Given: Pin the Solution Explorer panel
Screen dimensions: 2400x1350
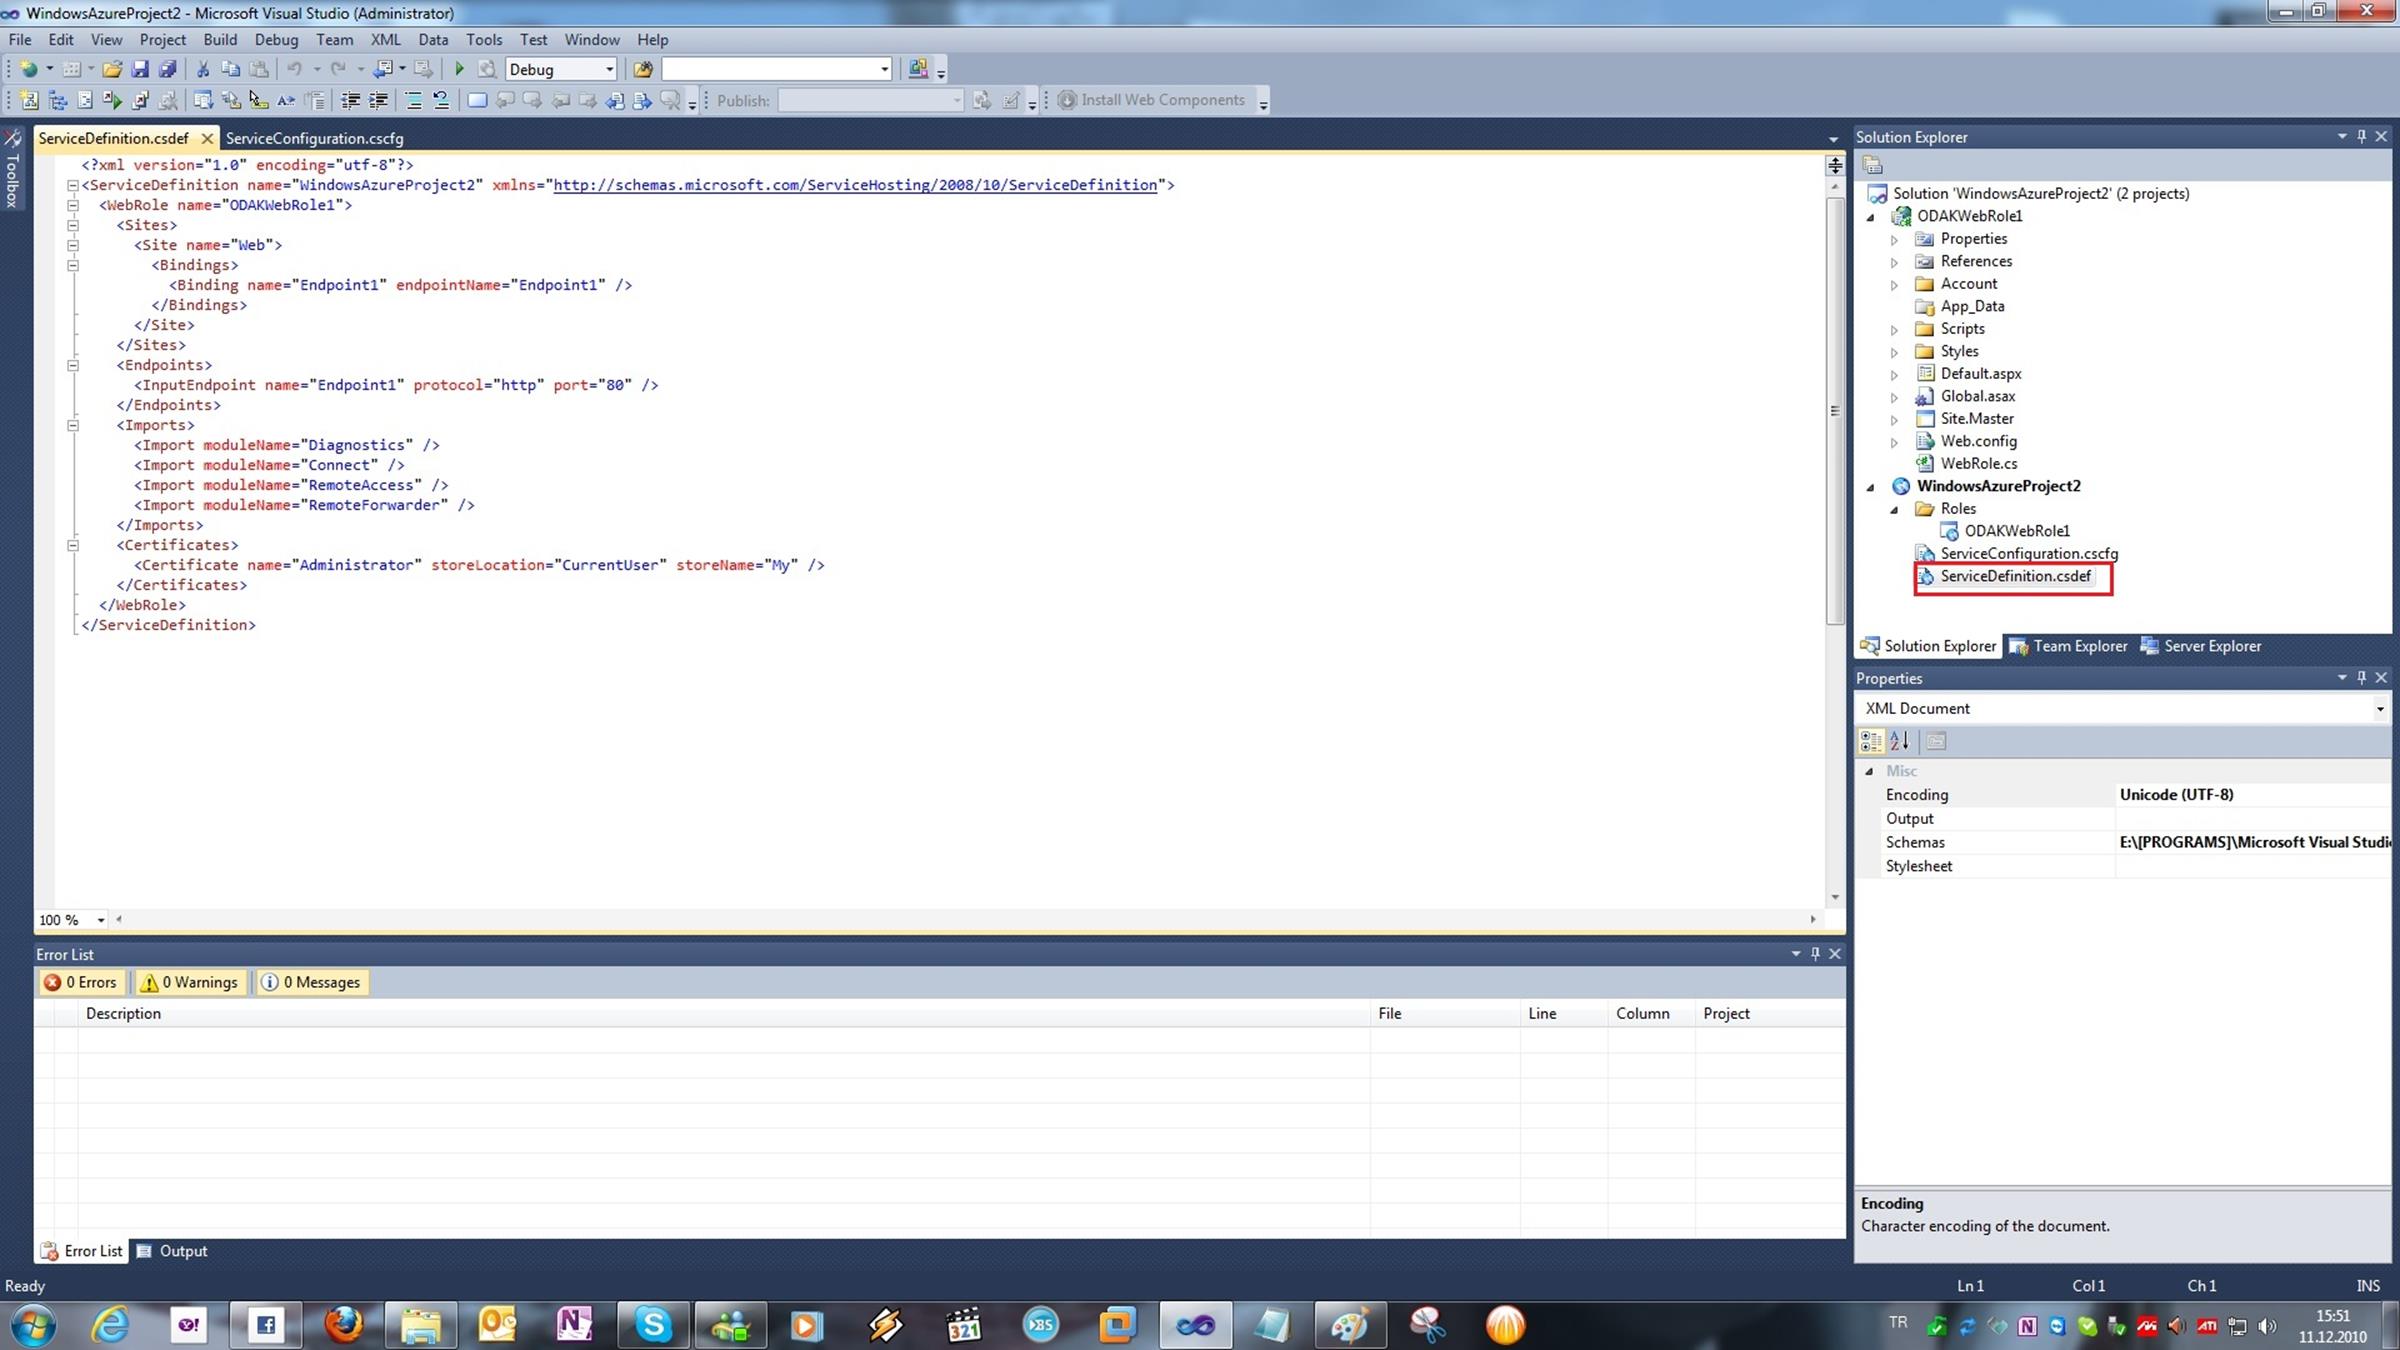Looking at the screenshot, I should 2361,136.
